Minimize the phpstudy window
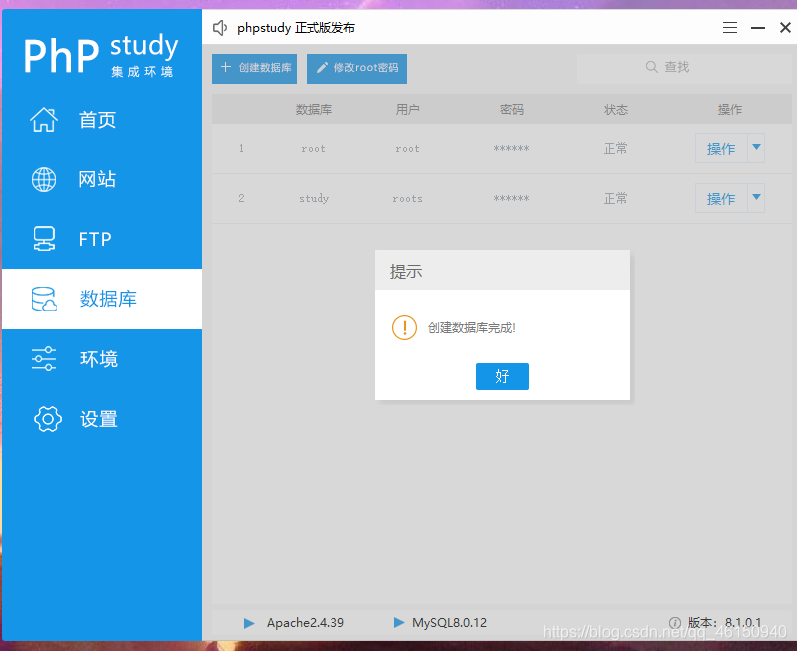797x651 pixels. 758,28
